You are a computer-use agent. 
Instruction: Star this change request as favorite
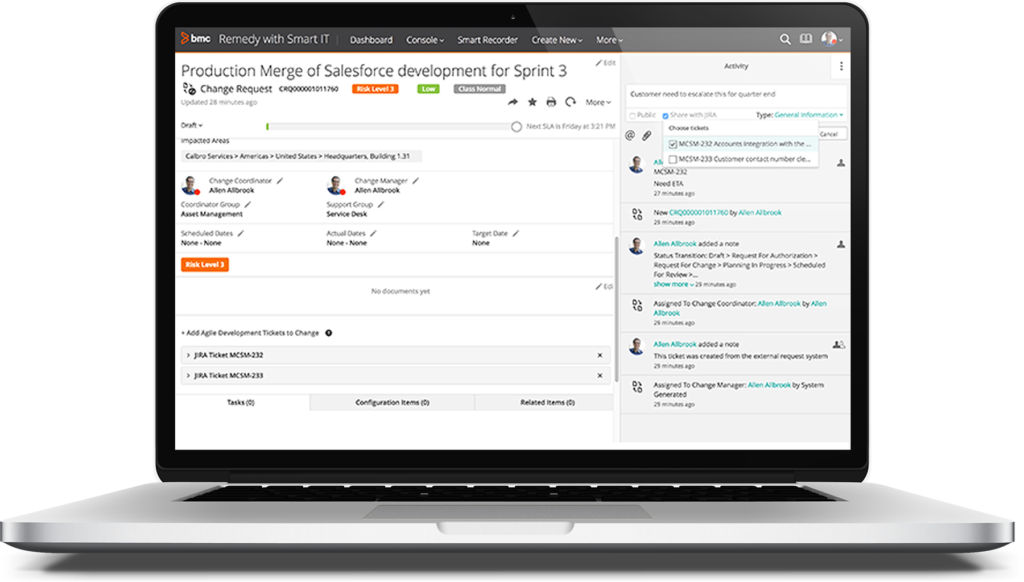coord(532,102)
